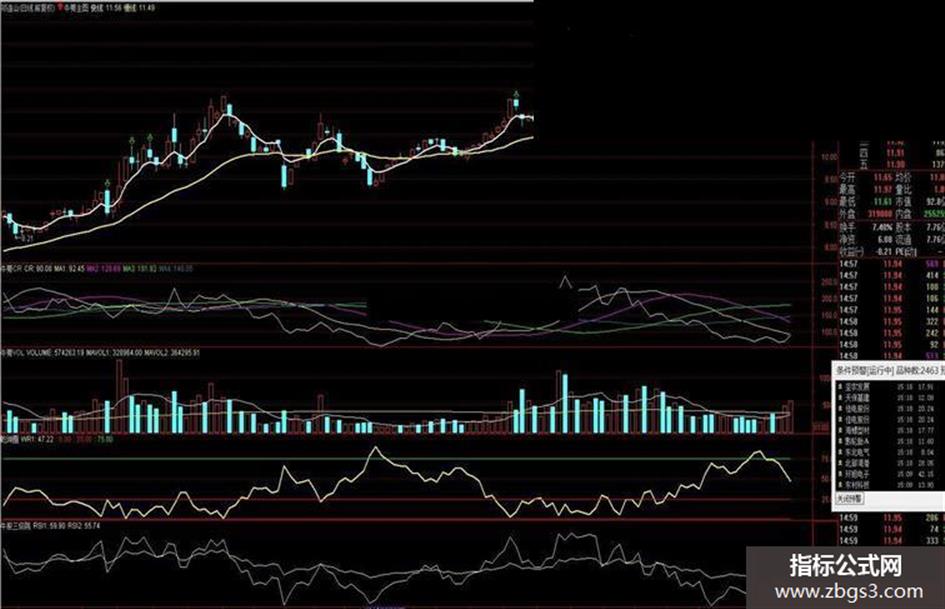Select the 净资 6.08 quote field
Image resolution: width=945 pixels, height=609 pixels.
(867, 239)
